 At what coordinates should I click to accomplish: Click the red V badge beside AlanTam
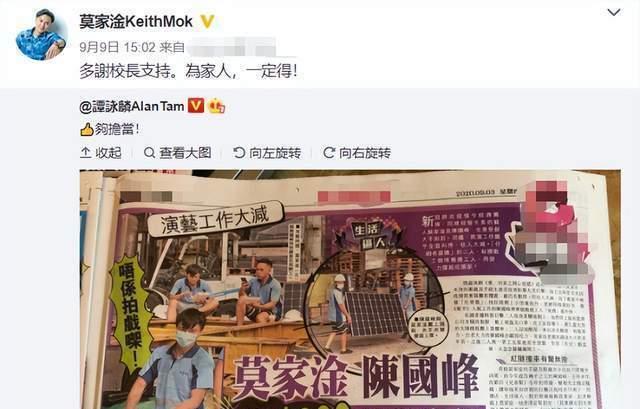tap(196, 106)
